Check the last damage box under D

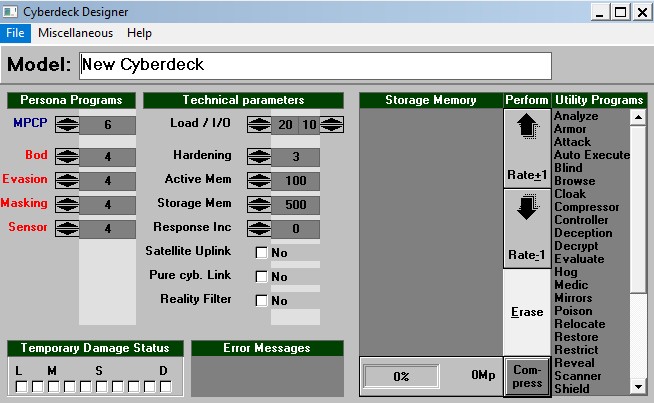(166, 386)
